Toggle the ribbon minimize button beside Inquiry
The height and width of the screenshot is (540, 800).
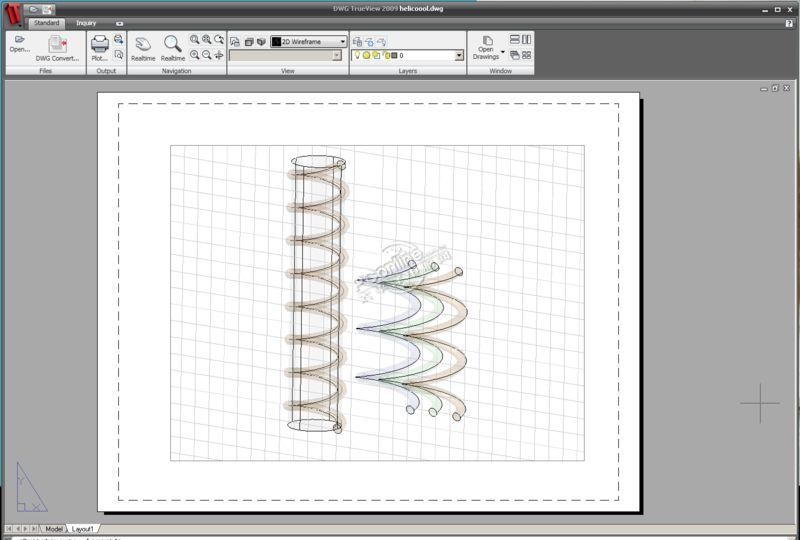click(x=119, y=23)
